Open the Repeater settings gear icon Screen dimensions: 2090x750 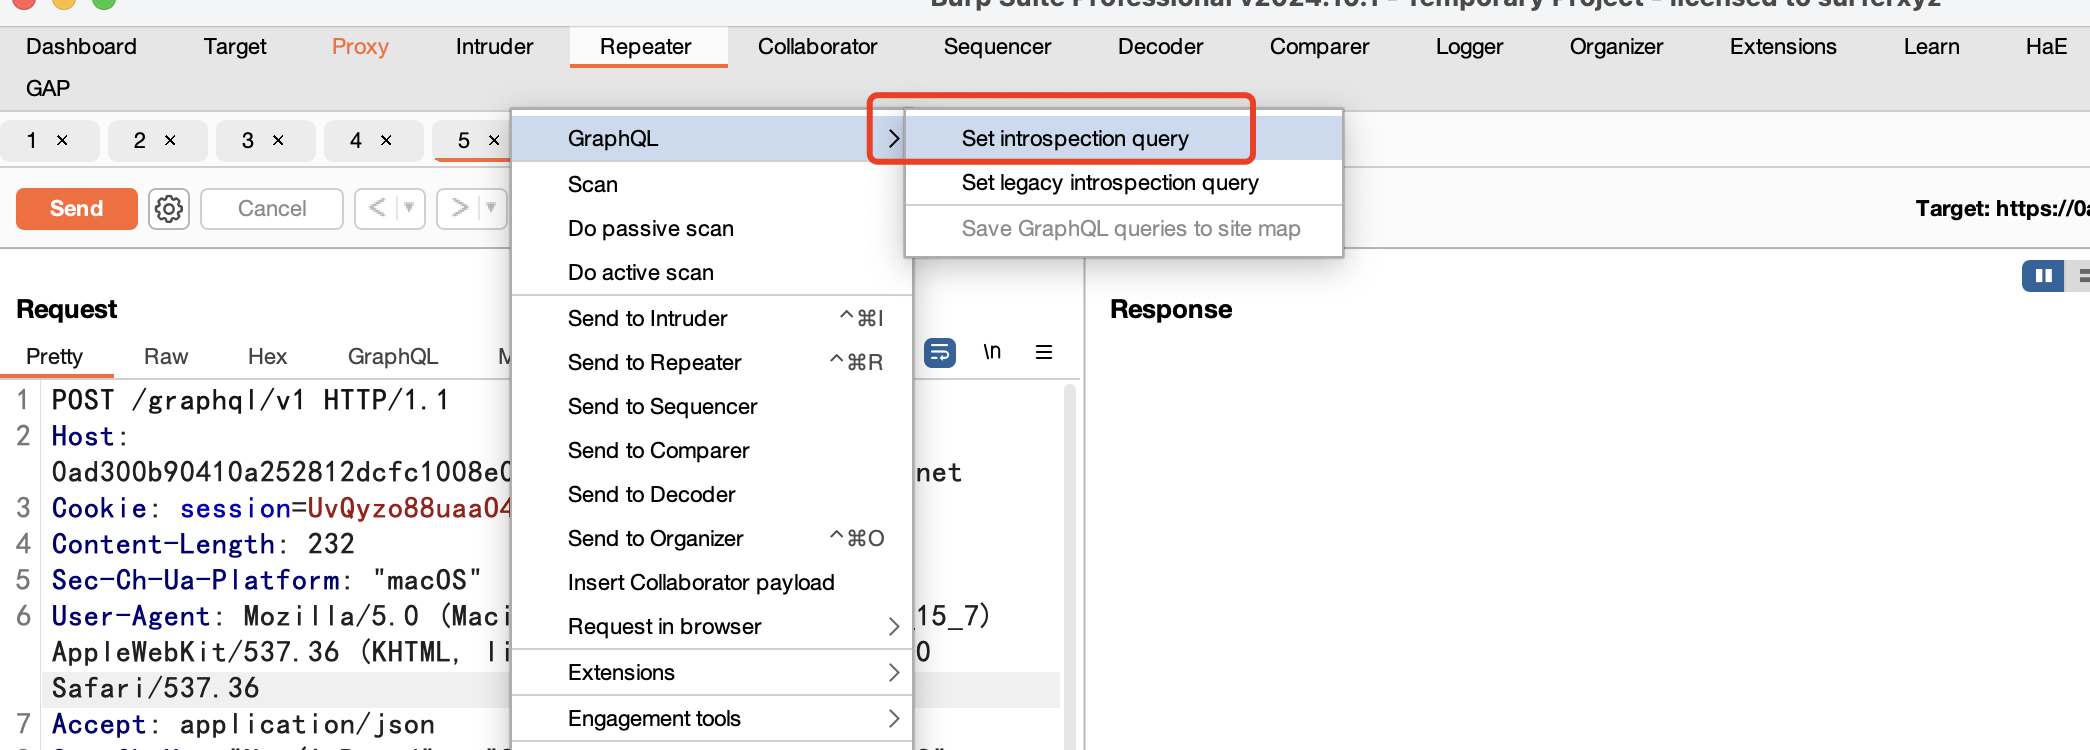(x=169, y=209)
